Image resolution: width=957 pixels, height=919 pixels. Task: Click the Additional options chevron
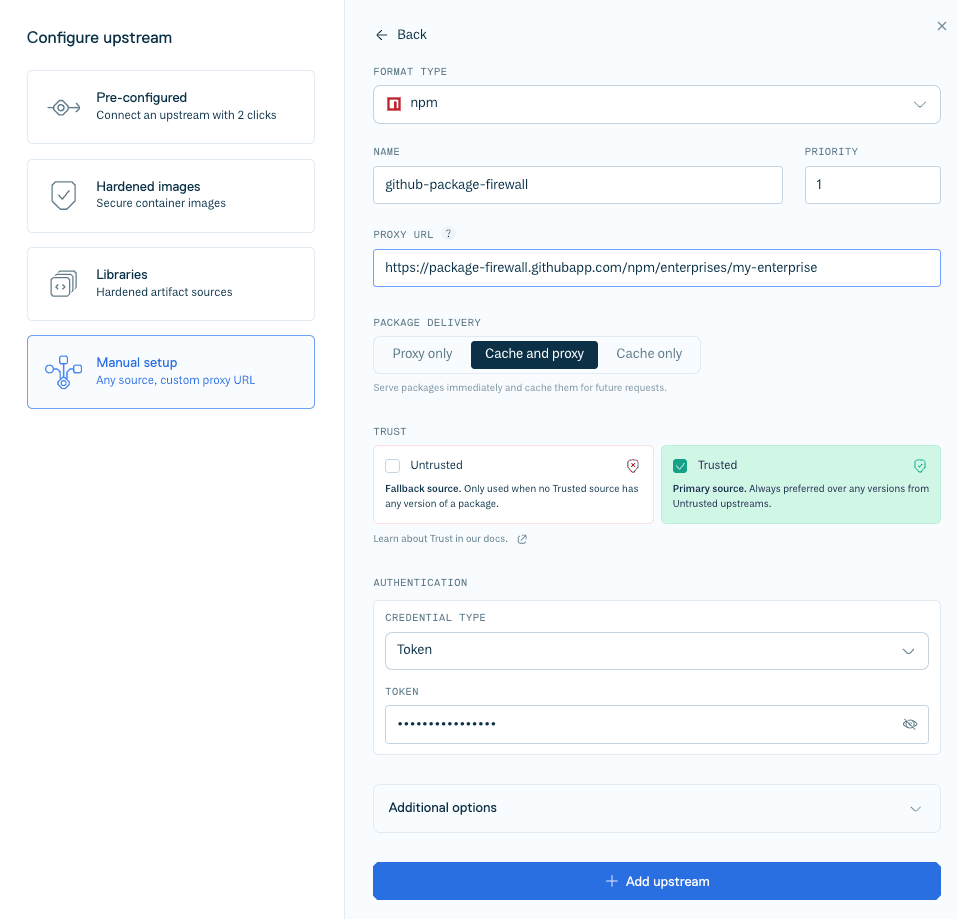[915, 809]
